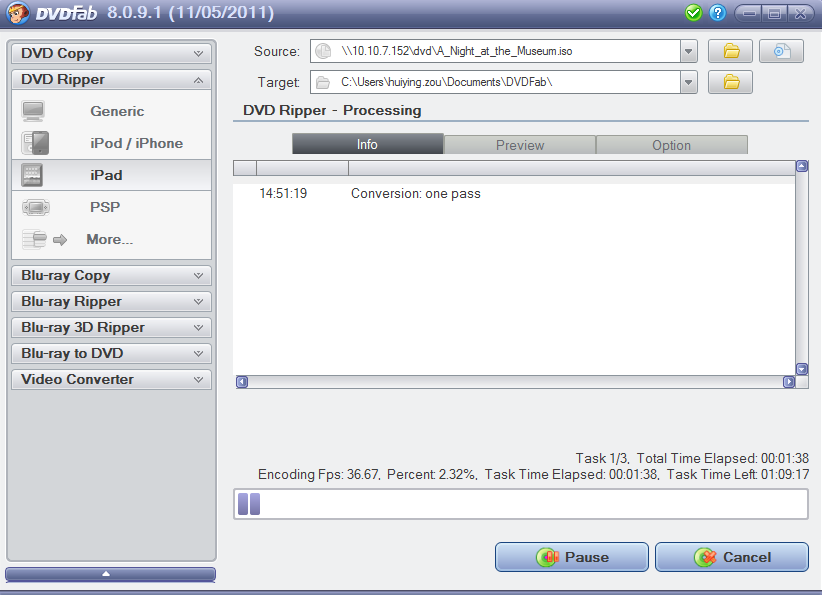Open the blue help question icon

pyautogui.click(x=717, y=13)
